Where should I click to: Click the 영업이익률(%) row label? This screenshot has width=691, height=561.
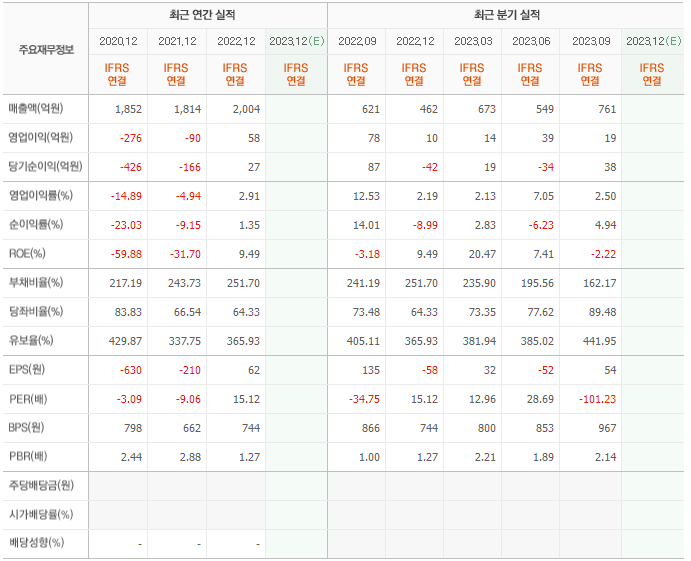point(41,195)
